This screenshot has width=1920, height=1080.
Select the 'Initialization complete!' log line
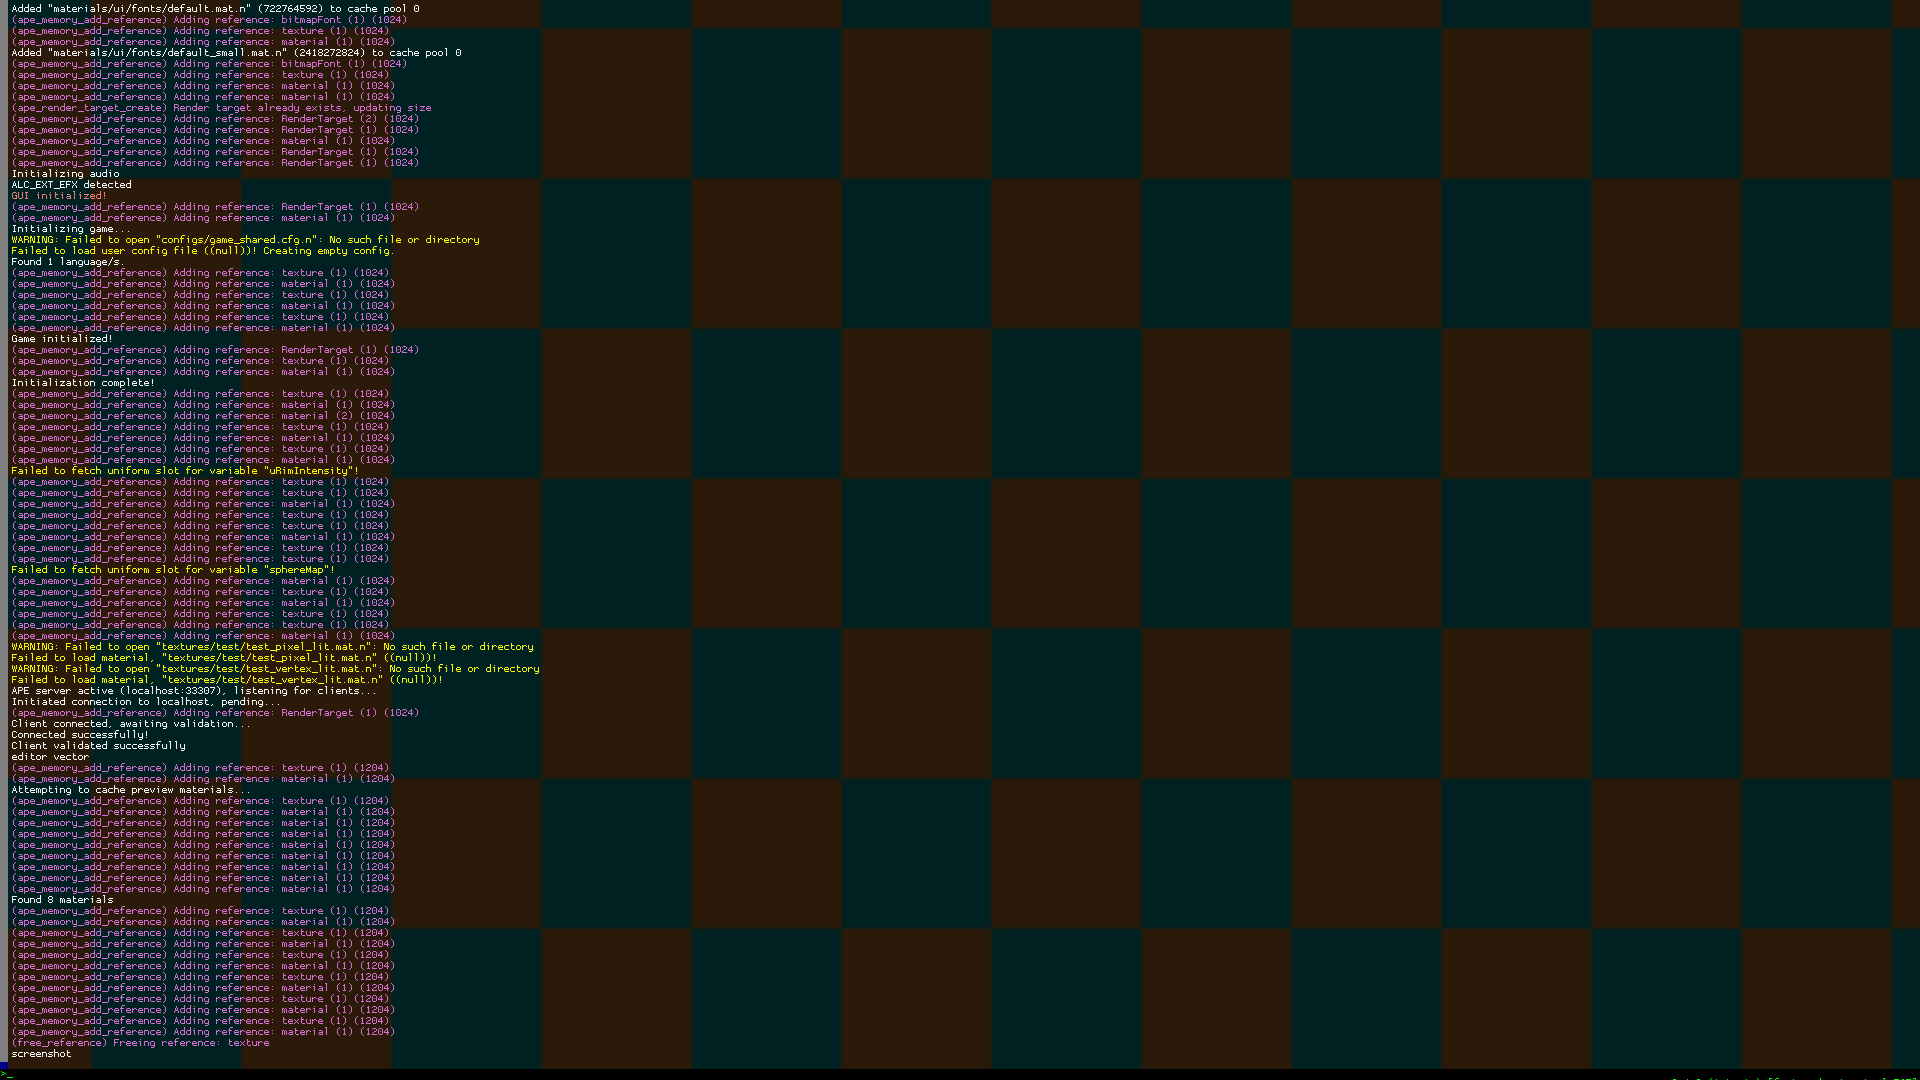click(83, 383)
